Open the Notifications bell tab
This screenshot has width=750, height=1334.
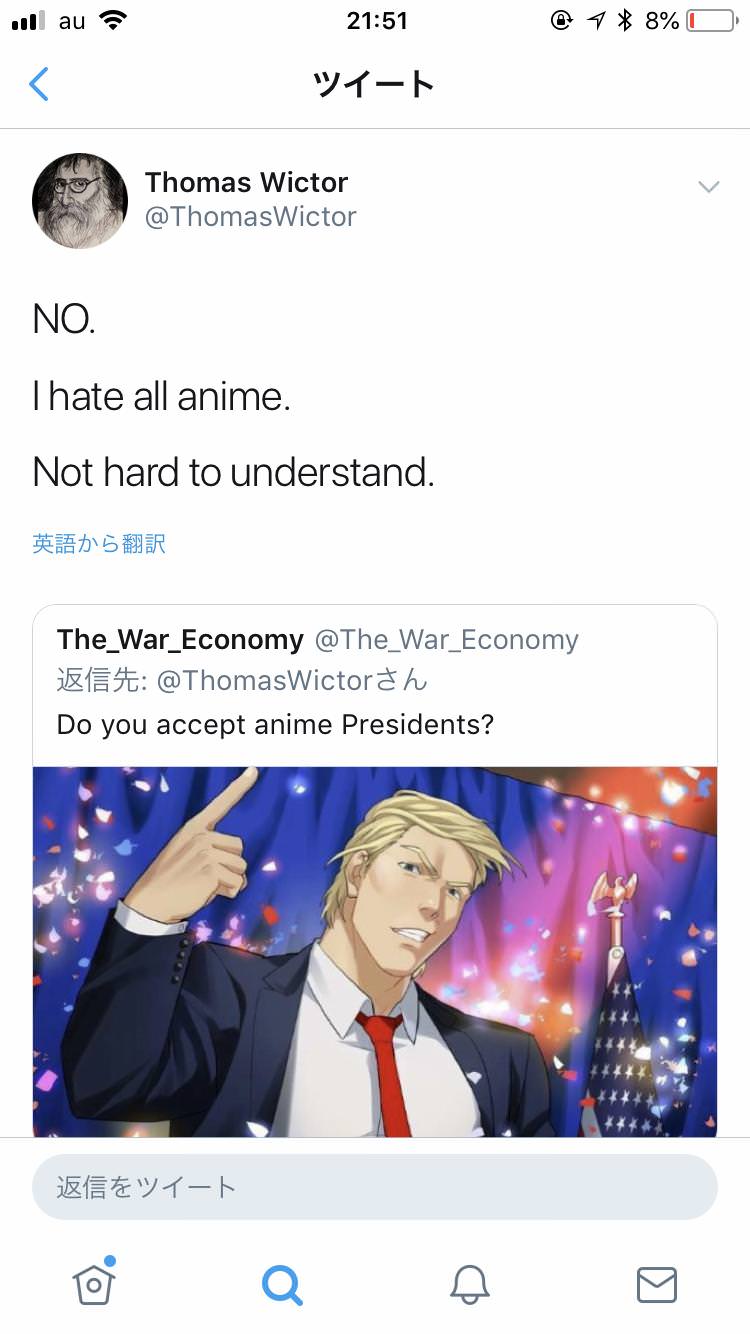(x=469, y=1284)
